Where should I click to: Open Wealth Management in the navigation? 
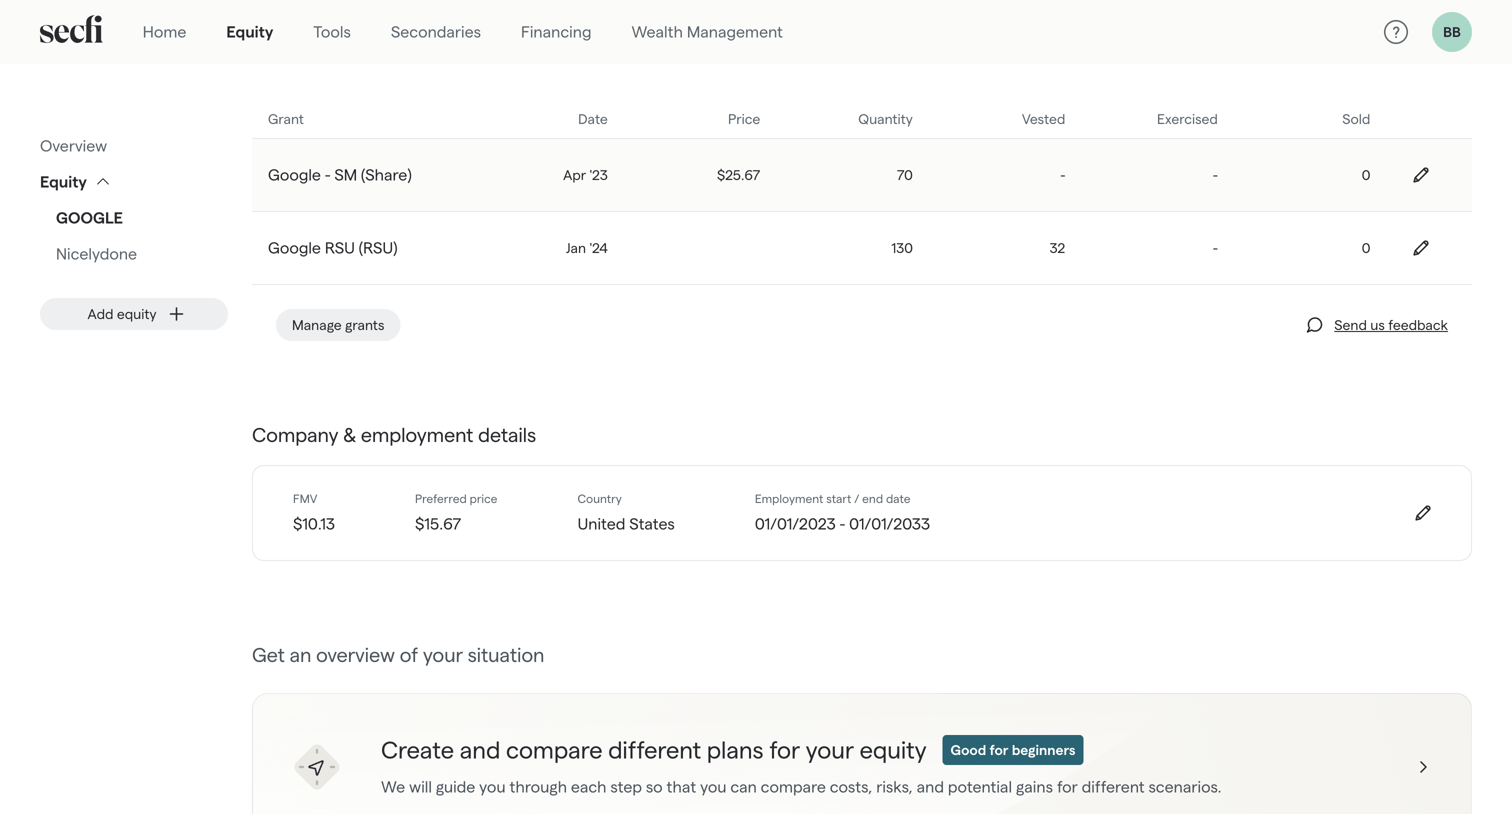point(707,32)
